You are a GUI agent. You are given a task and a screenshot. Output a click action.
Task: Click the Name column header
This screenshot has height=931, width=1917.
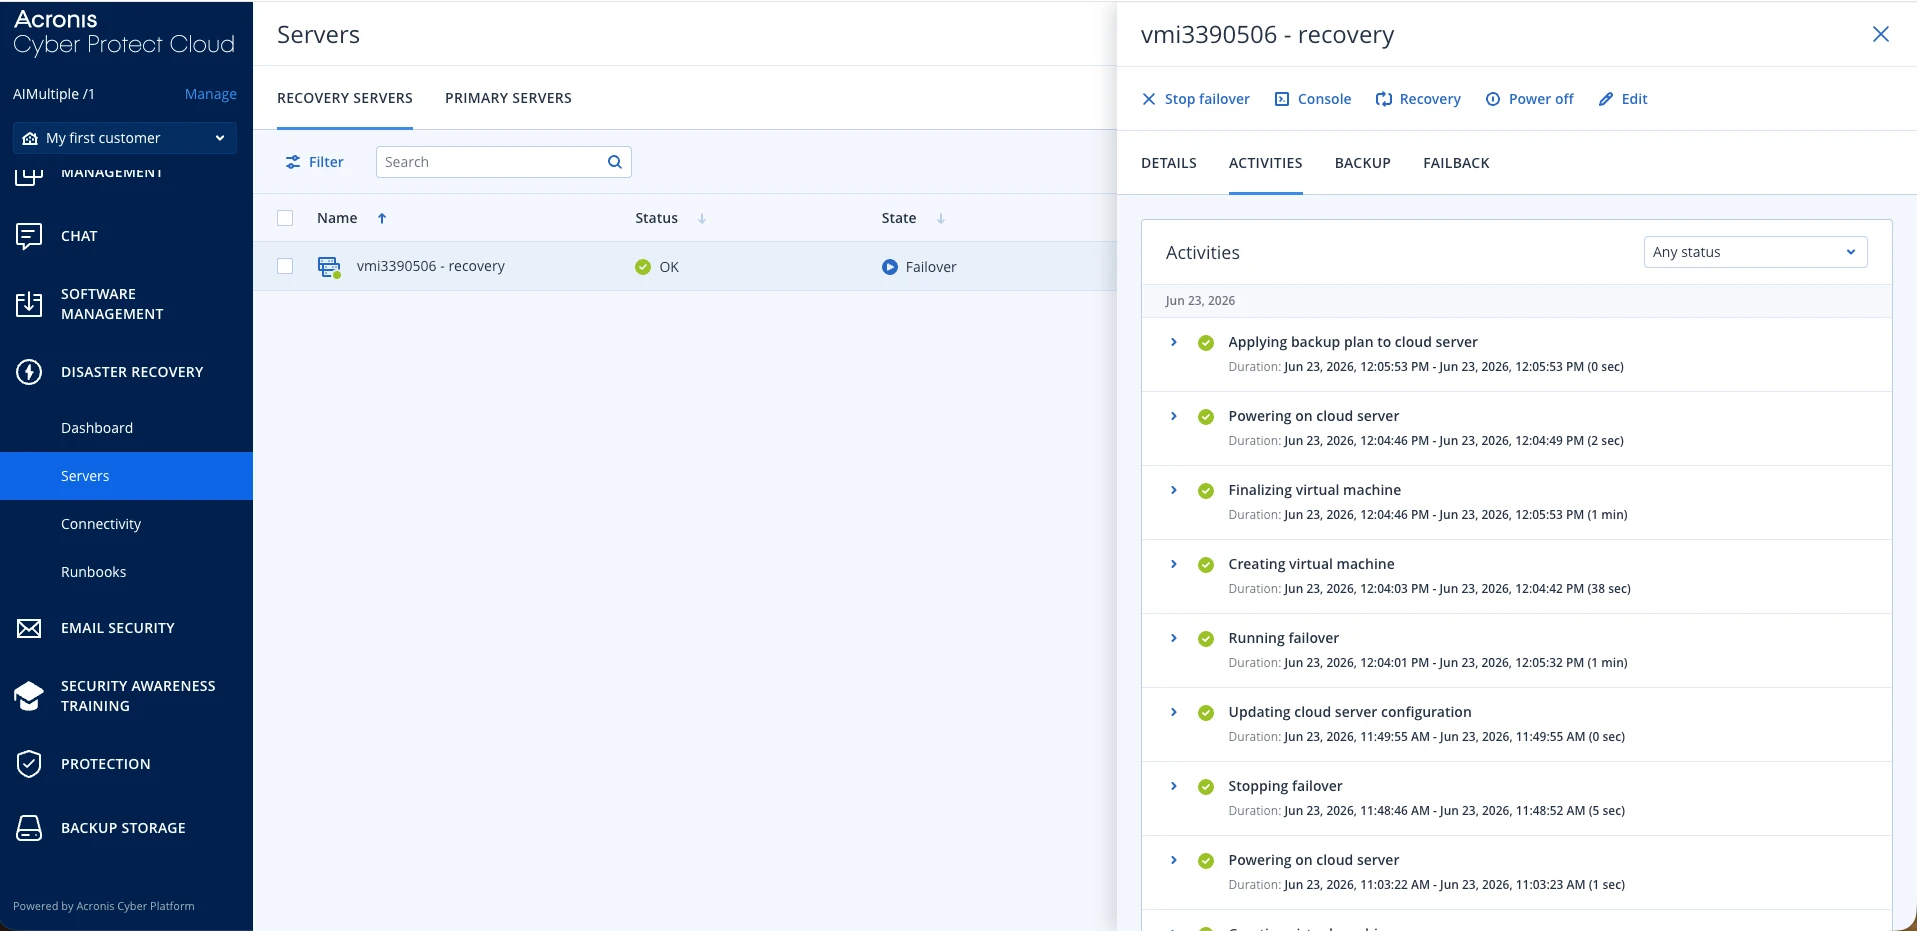(x=337, y=218)
